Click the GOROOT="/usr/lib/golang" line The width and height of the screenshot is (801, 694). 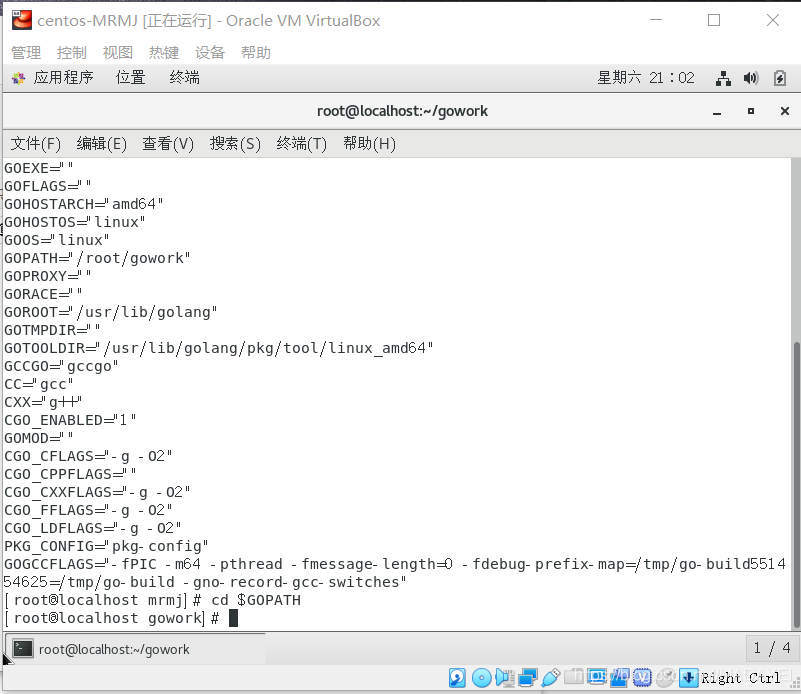[111, 312]
